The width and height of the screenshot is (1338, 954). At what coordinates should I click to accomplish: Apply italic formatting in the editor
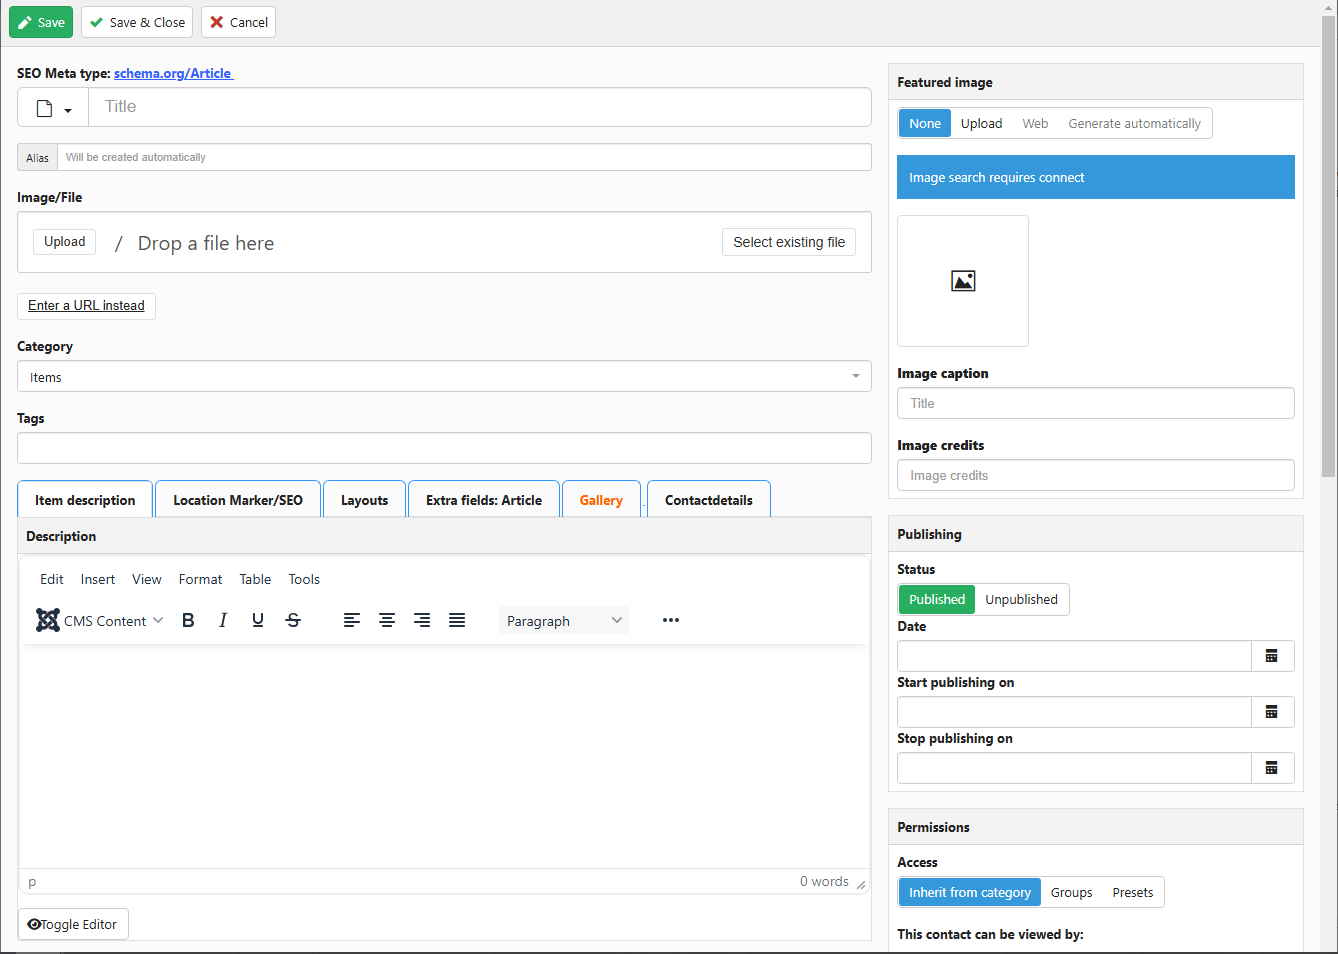(223, 620)
